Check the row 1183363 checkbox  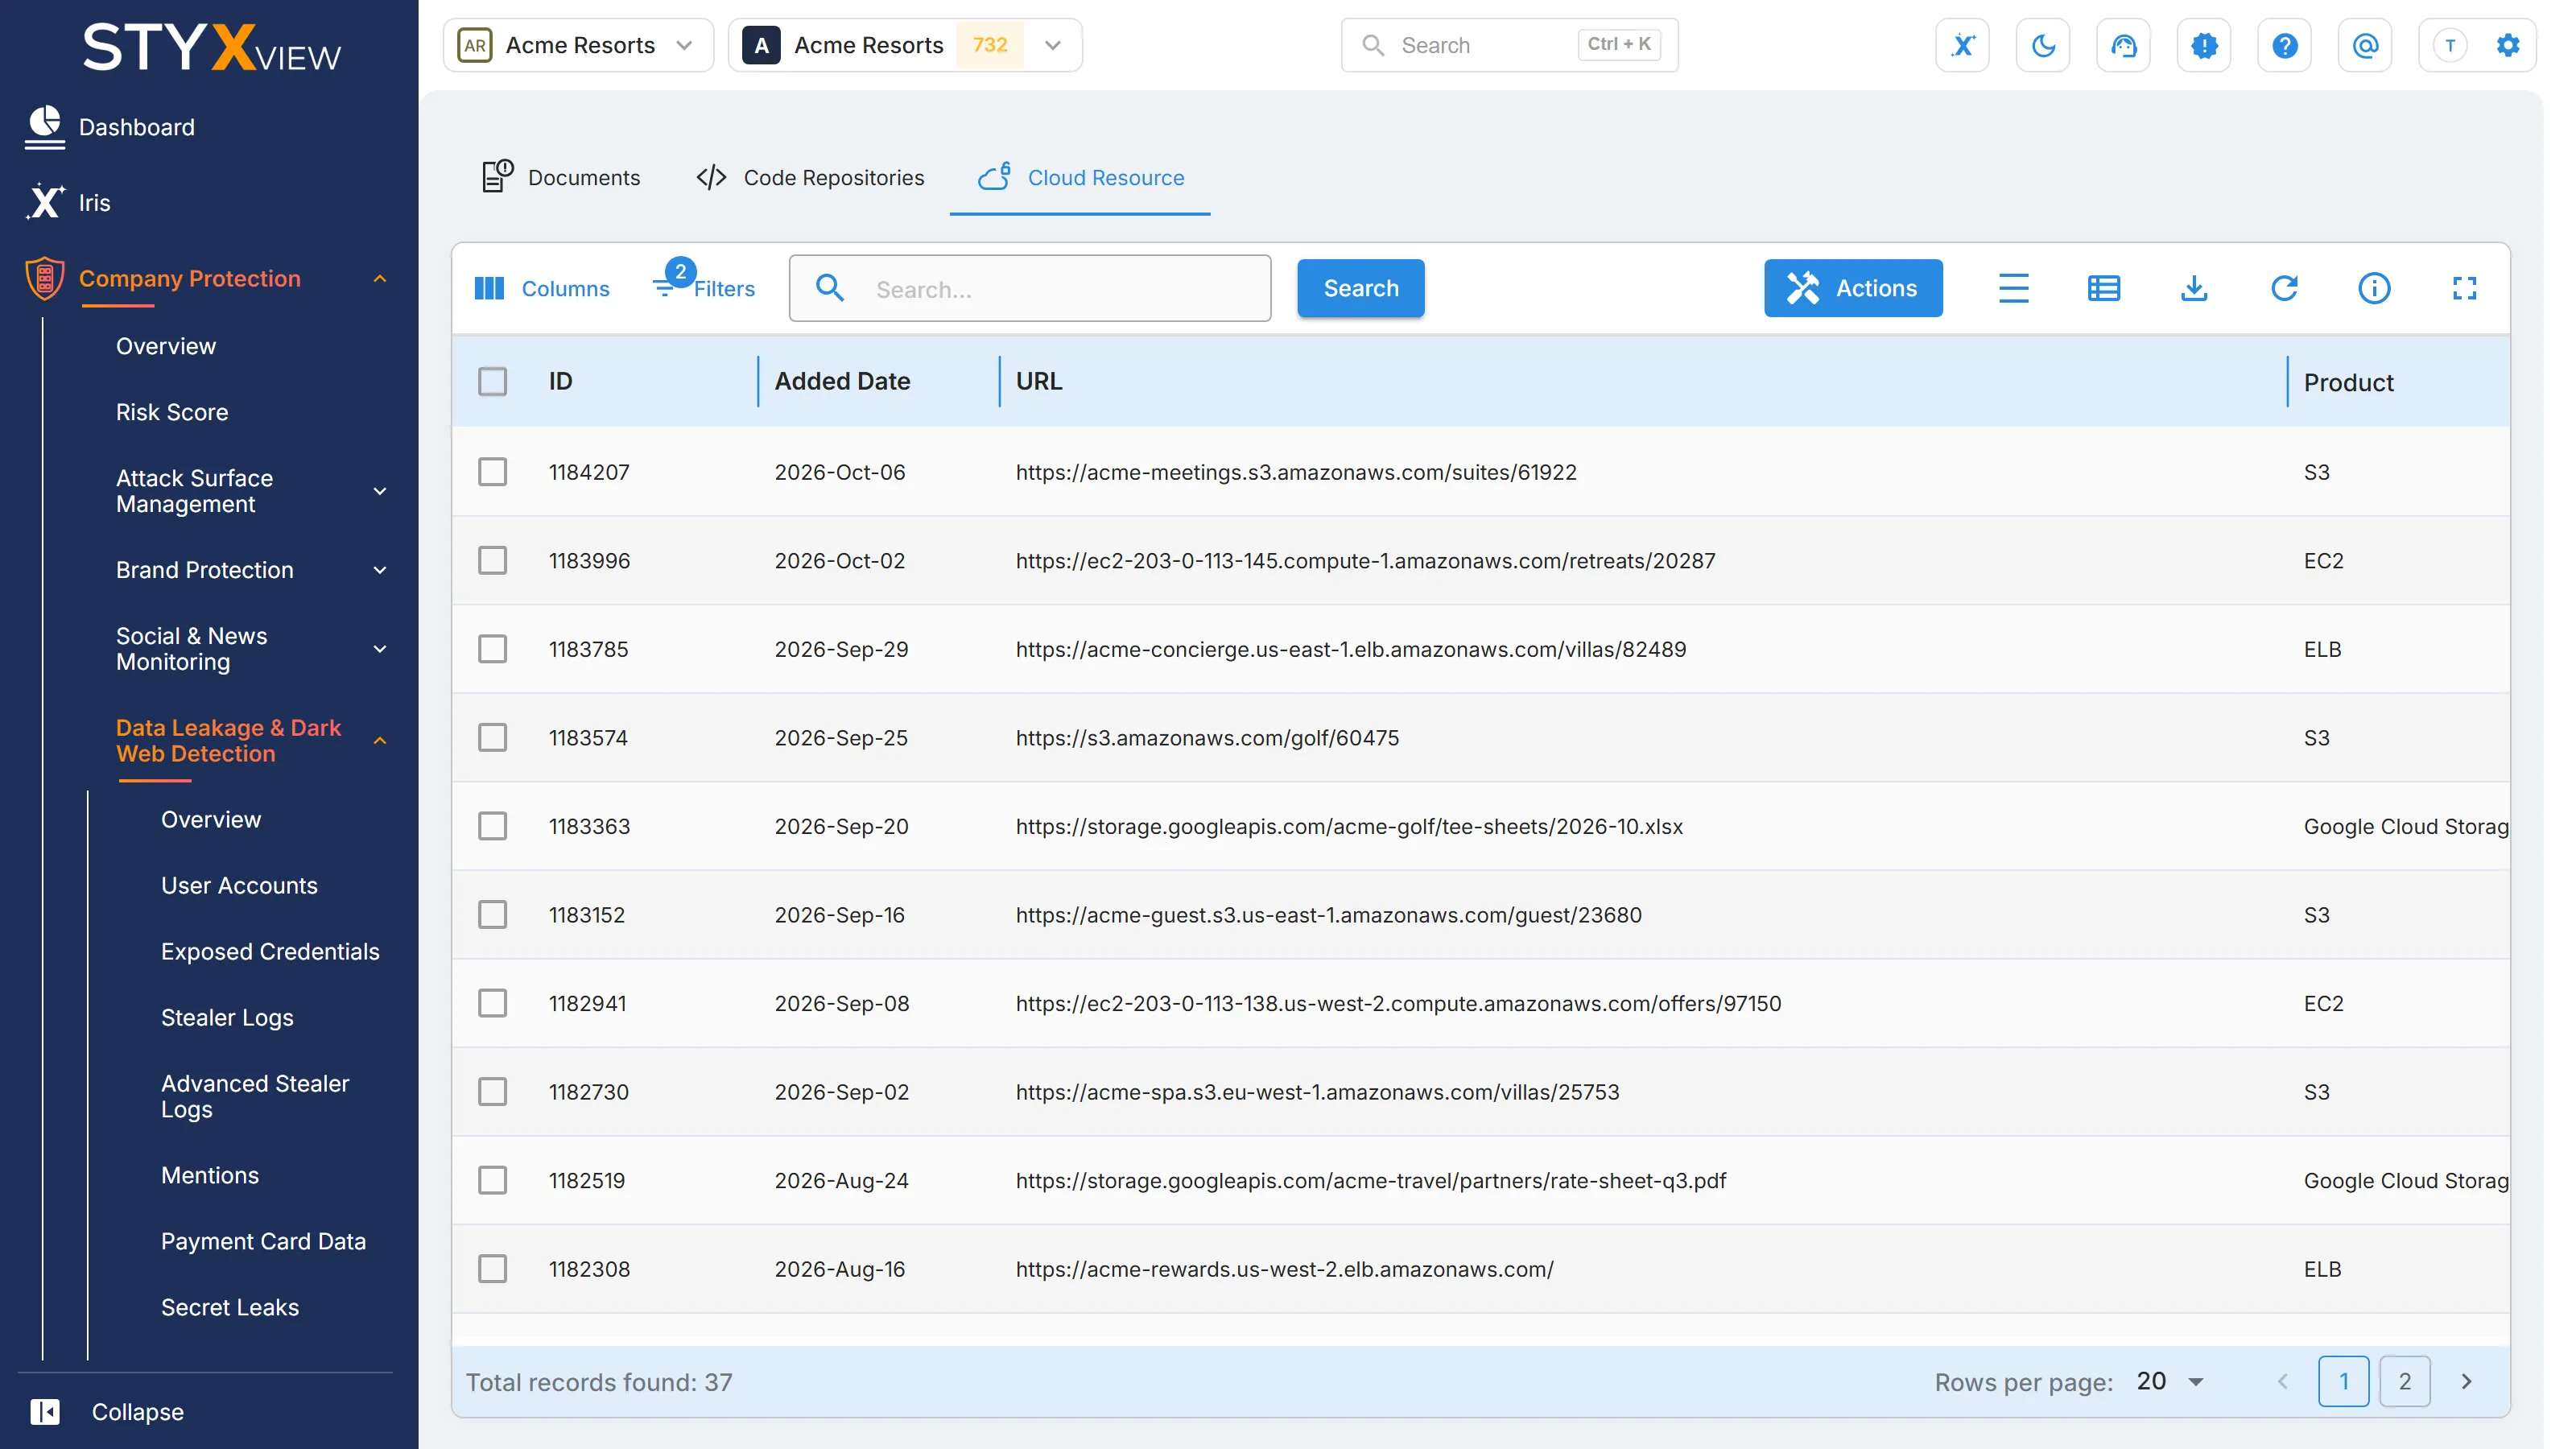[492, 826]
